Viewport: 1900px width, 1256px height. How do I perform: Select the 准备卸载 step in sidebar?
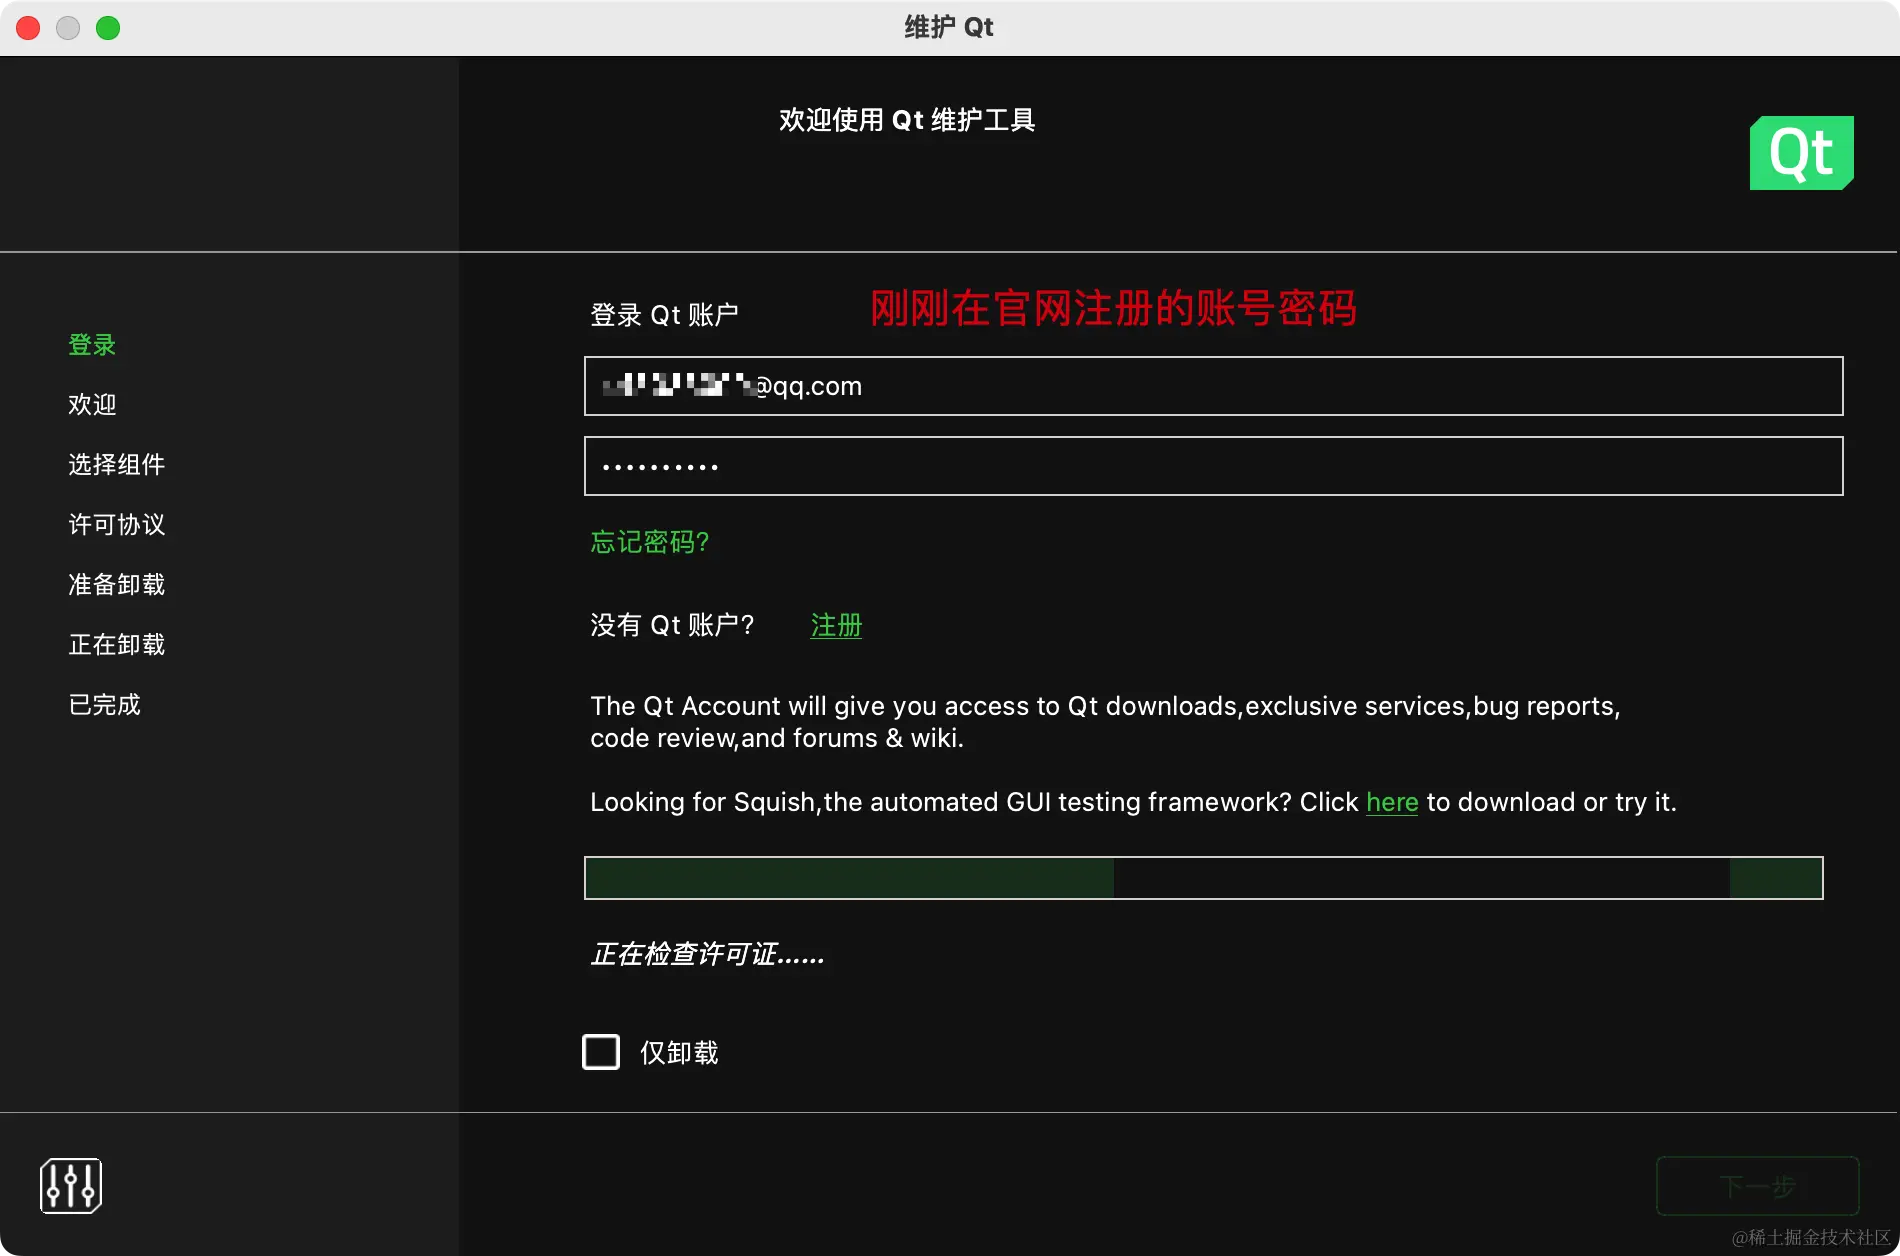[x=116, y=585]
